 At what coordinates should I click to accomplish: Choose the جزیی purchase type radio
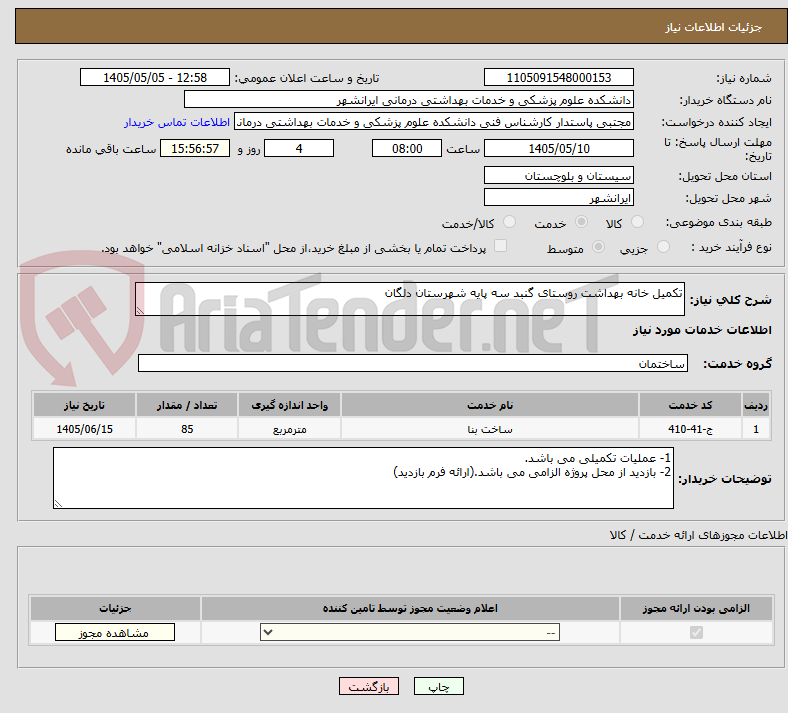(x=663, y=247)
